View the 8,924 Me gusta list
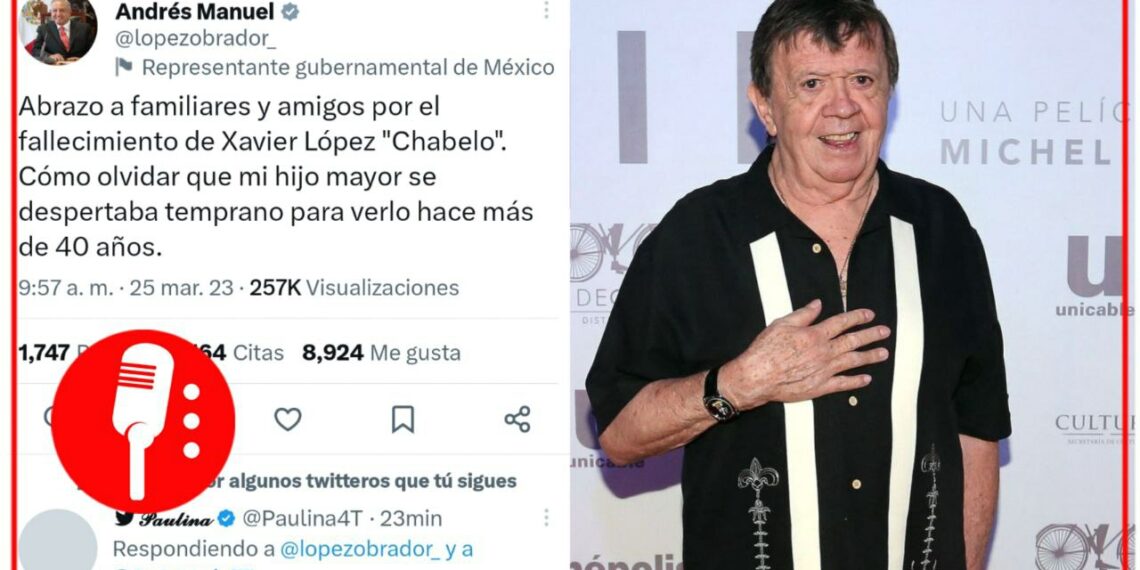Image resolution: width=1140 pixels, height=570 pixels. coord(382,353)
